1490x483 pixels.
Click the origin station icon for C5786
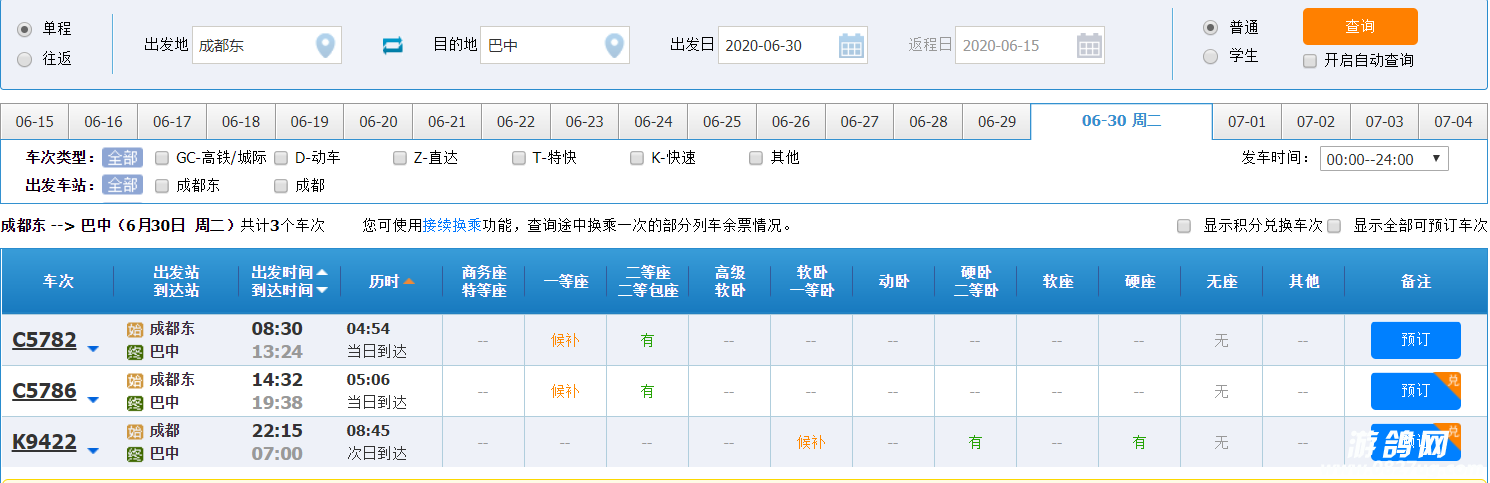(x=135, y=380)
